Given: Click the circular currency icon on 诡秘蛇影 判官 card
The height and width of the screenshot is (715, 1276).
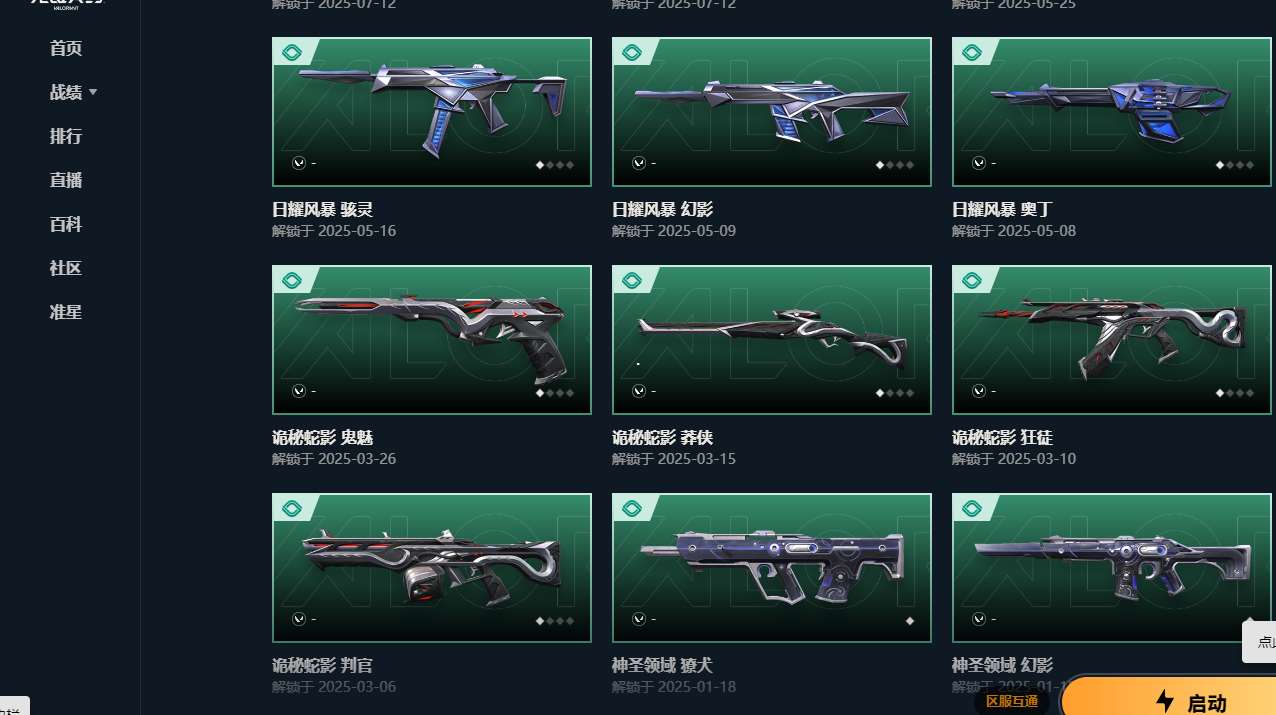Looking at the screenshot, I should (x=298, y=619).
